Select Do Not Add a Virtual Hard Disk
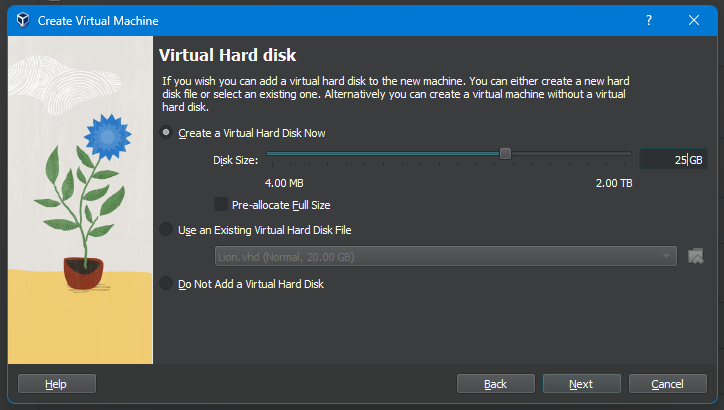This screenshot has width=724, height=410. tap(166, 284)
